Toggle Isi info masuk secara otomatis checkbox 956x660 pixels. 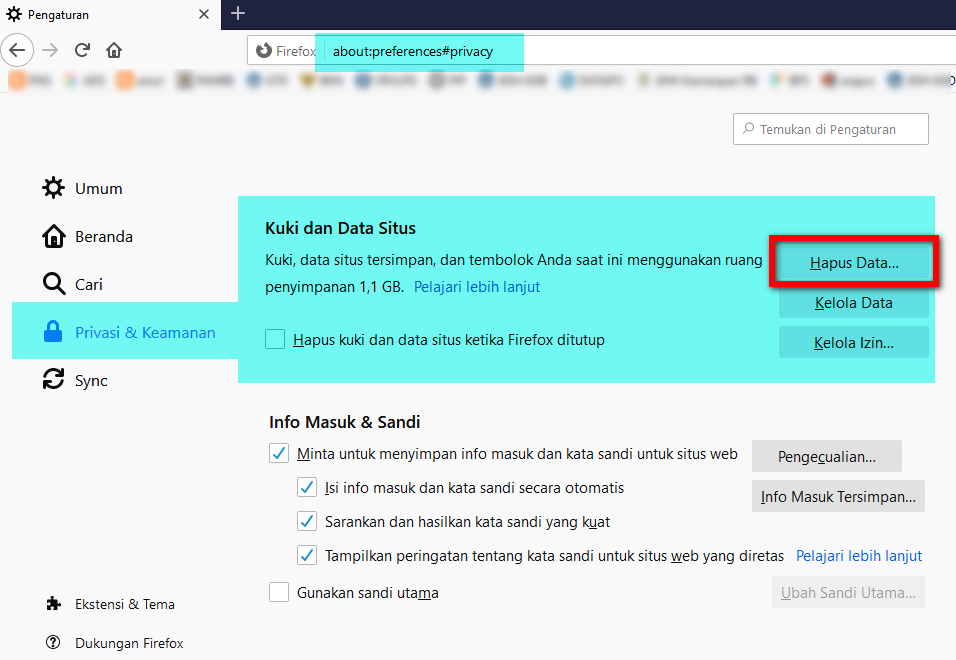click(307, 488)
